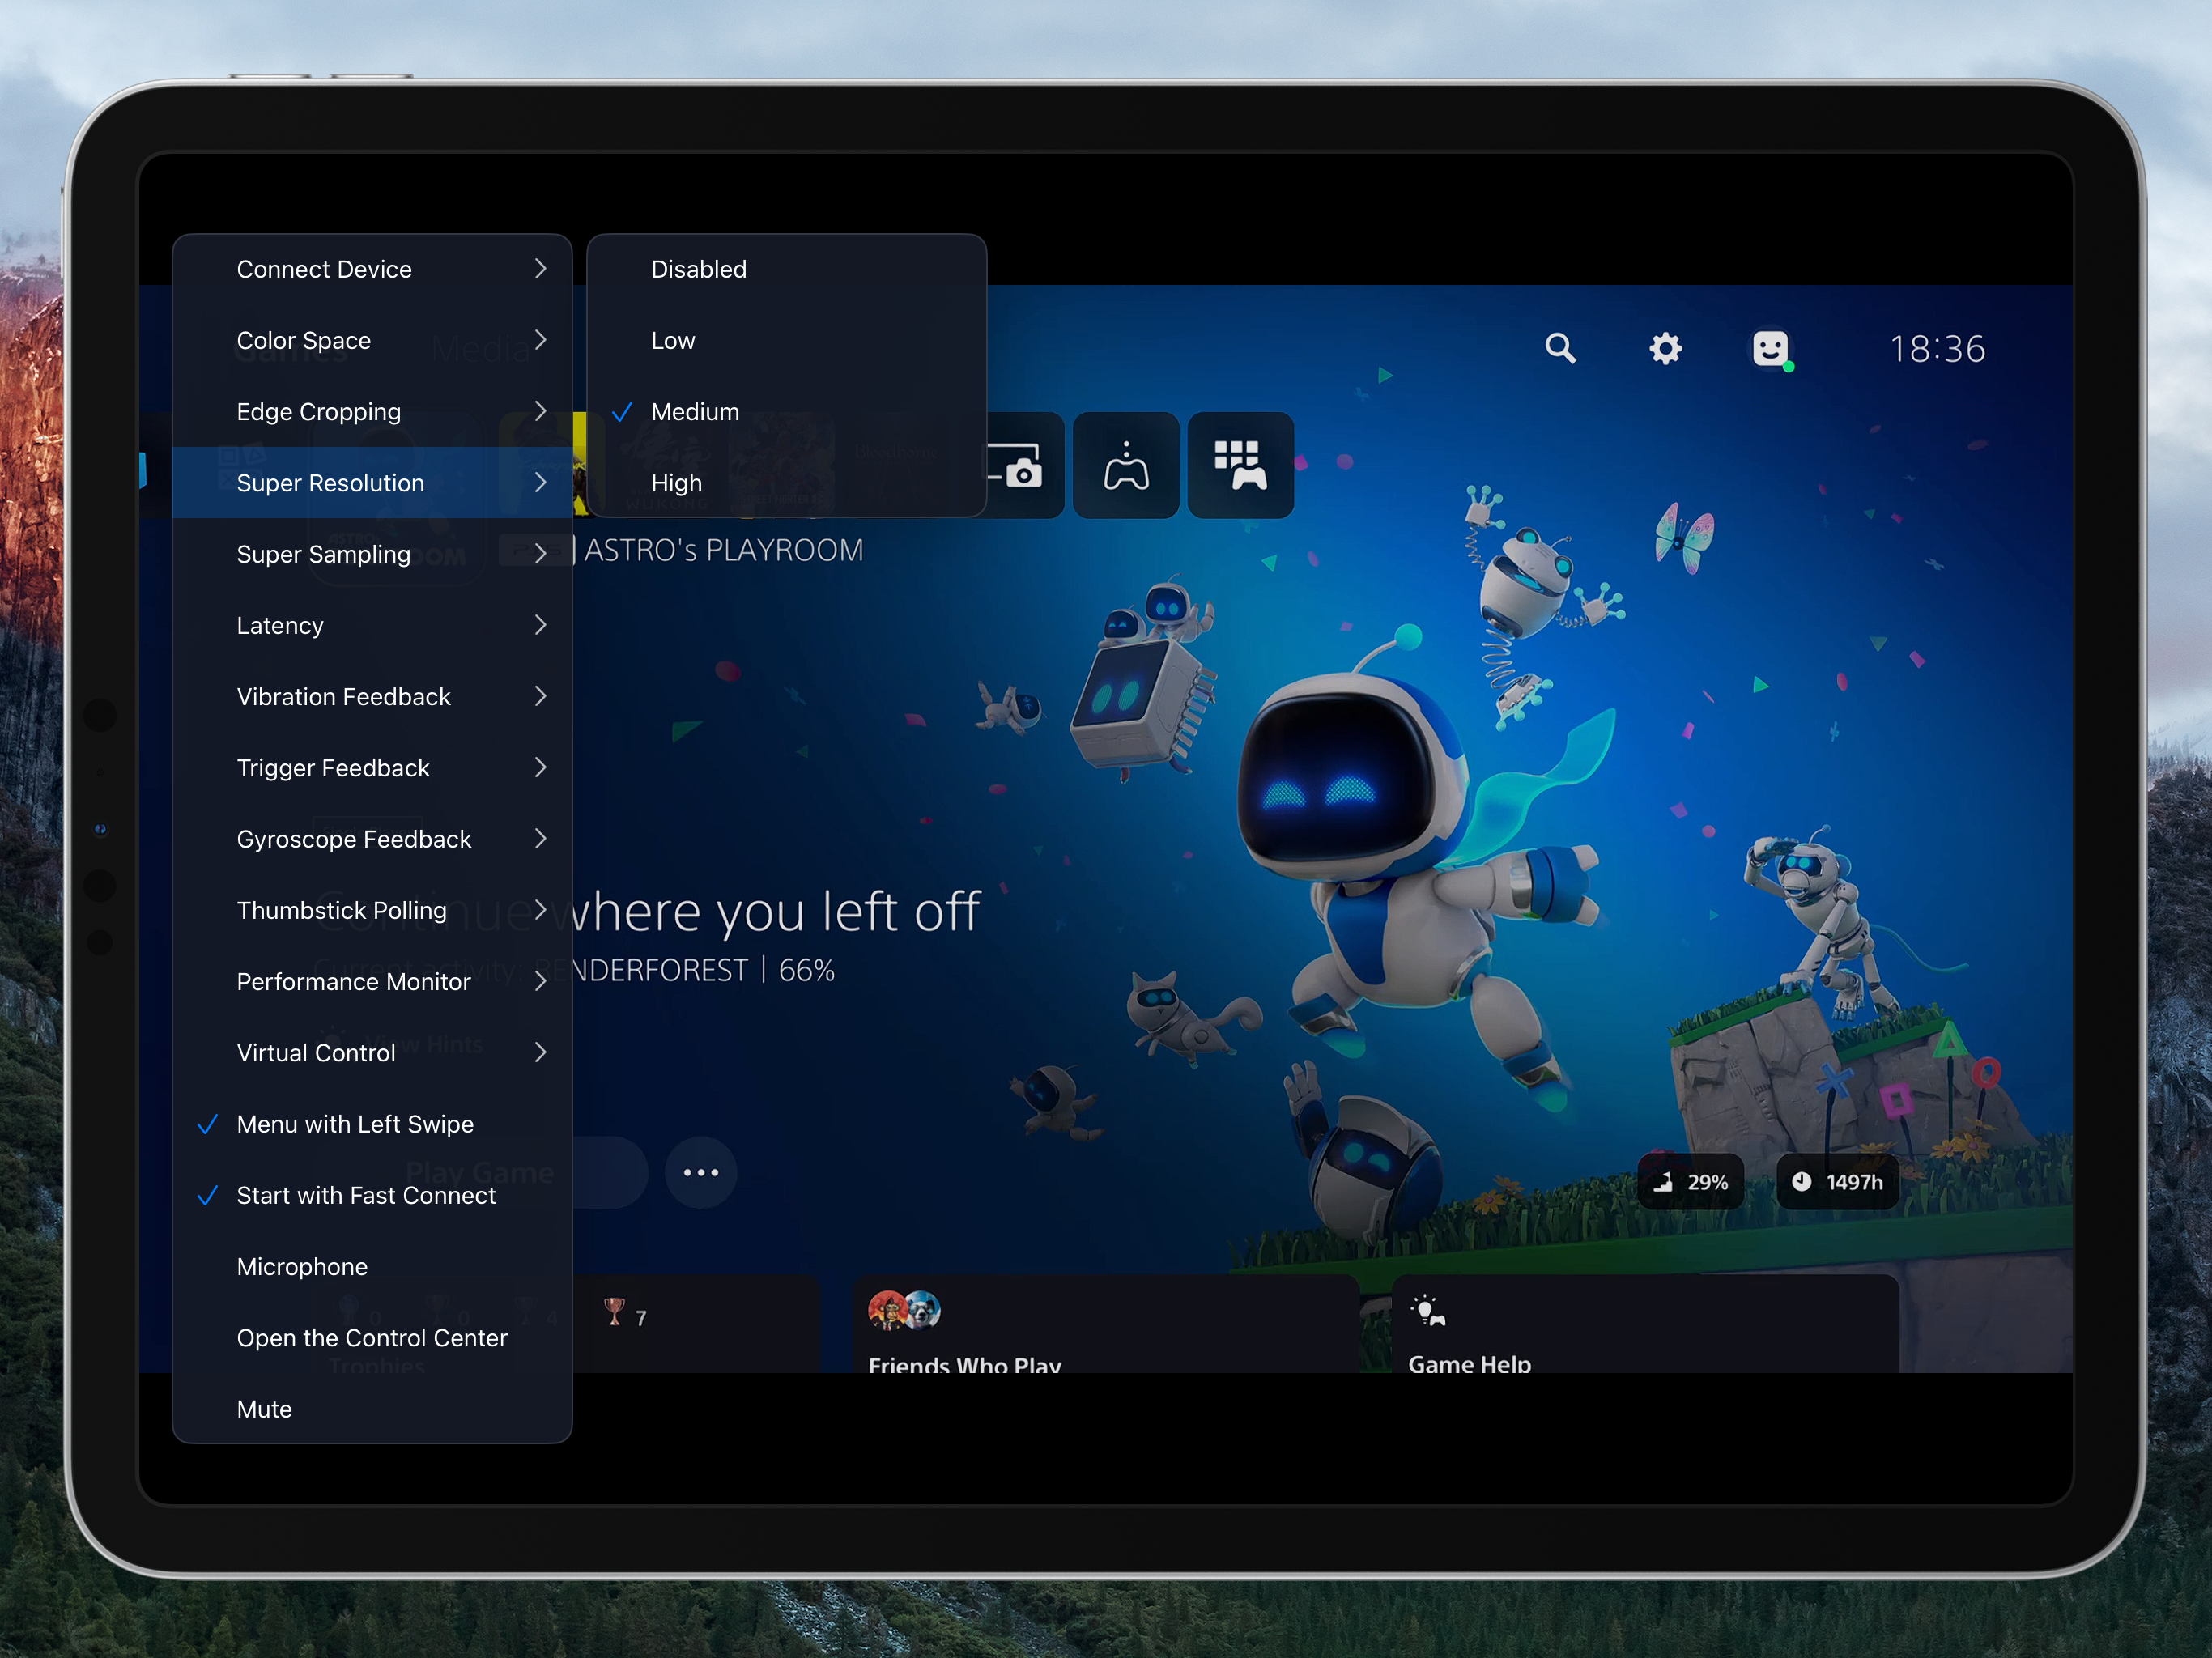Open the profile avatar icon

click(x=1771, y=349)
